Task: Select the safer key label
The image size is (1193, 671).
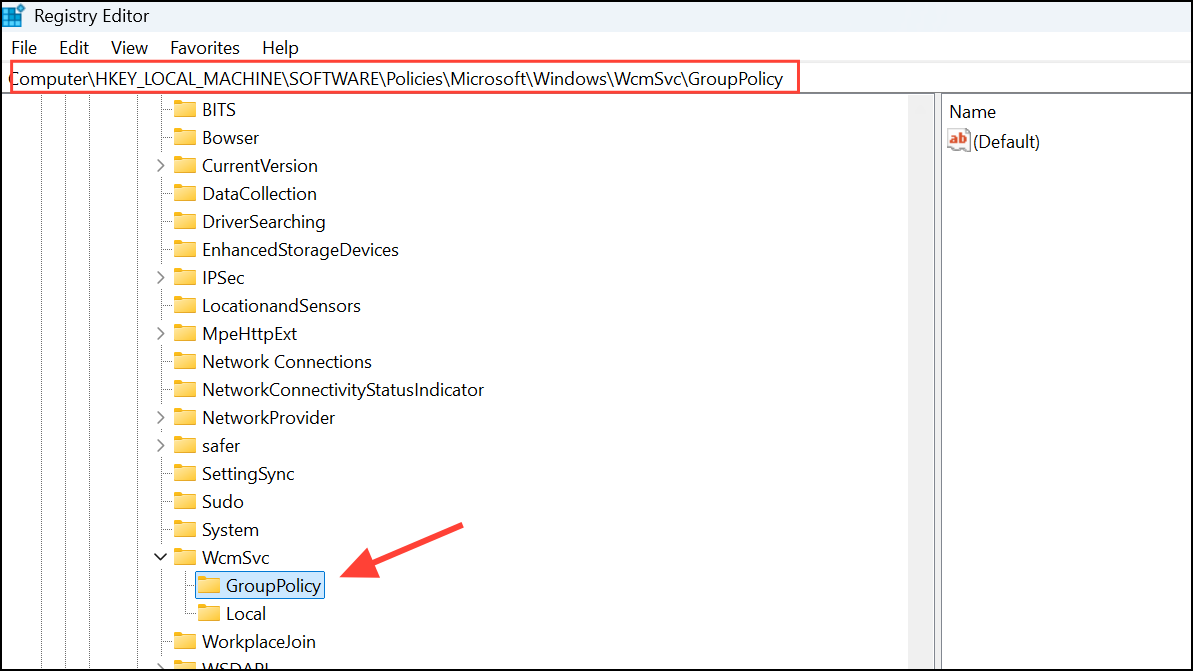Action: pos(221,446)
